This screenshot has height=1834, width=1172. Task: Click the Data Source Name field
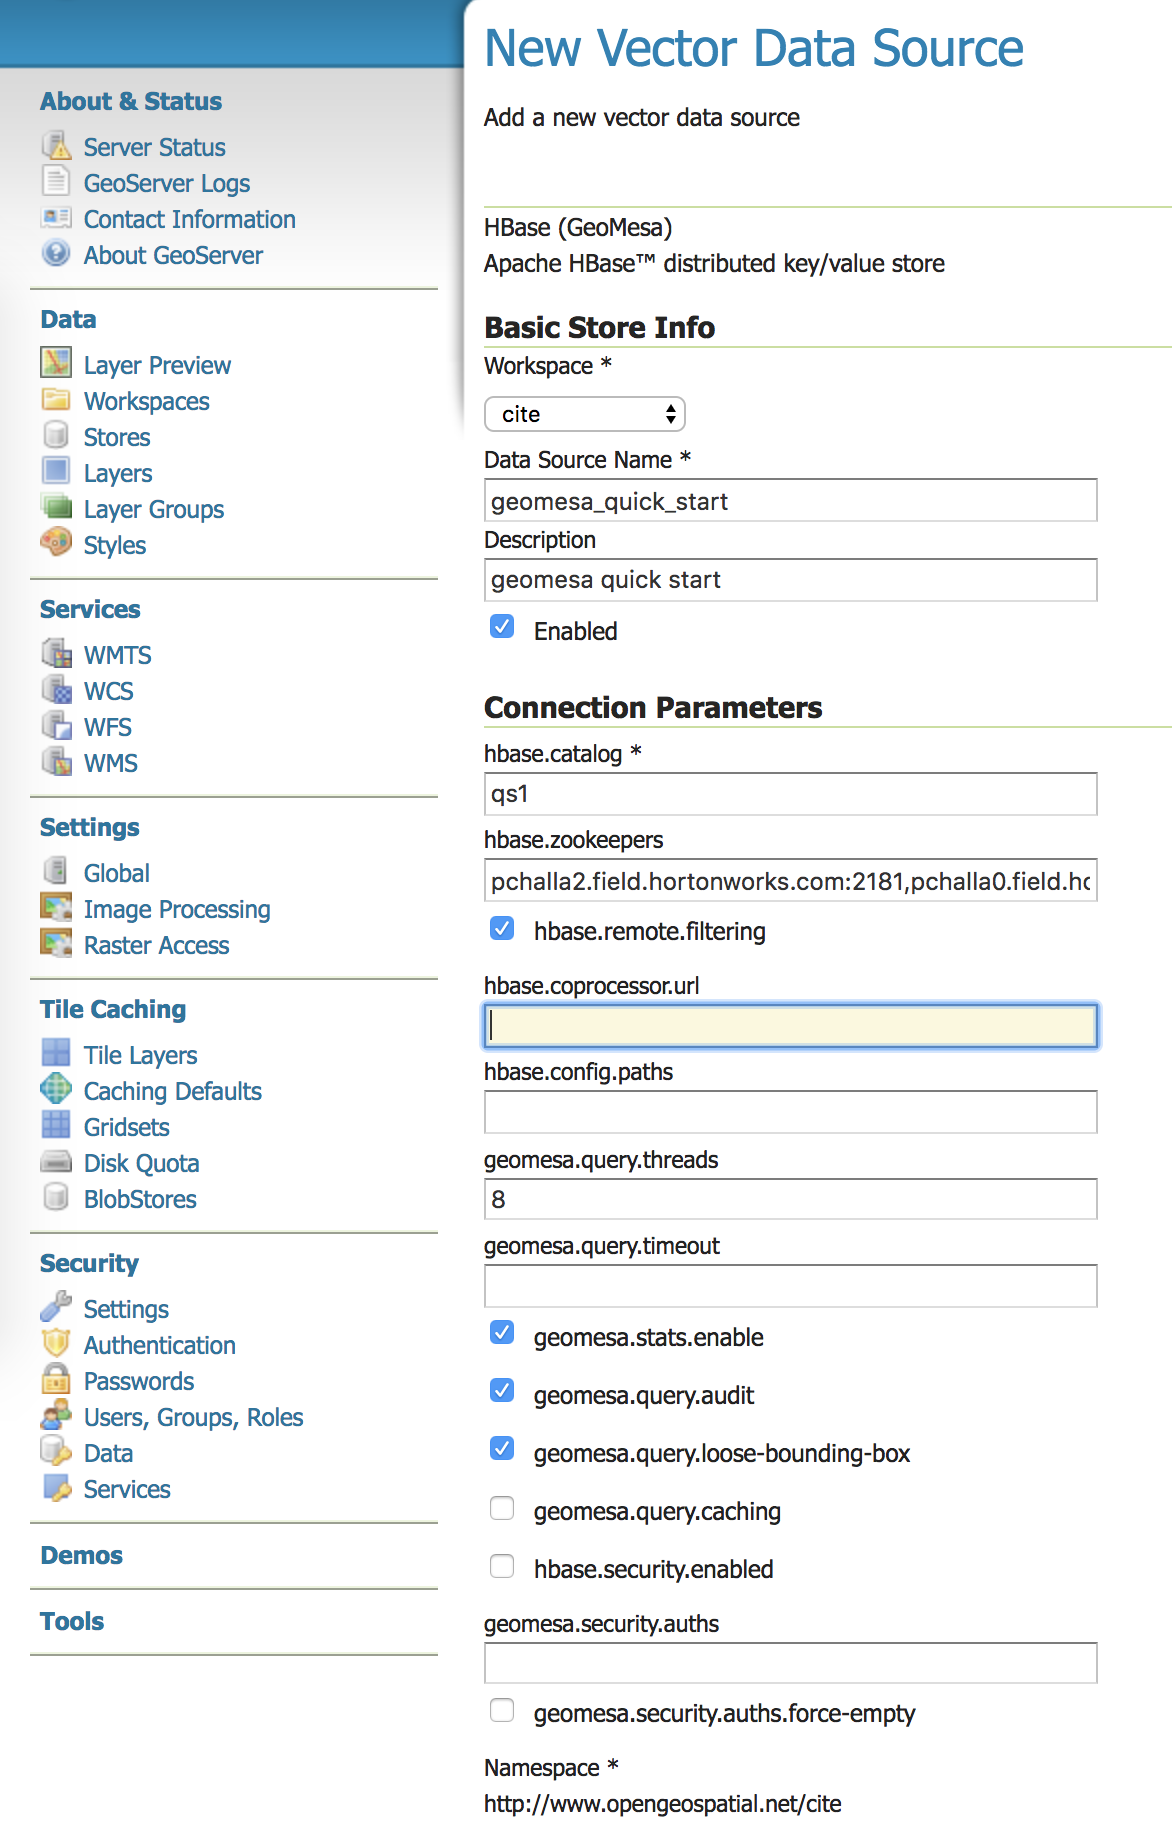pyautogui.click(x=790, y=501)
